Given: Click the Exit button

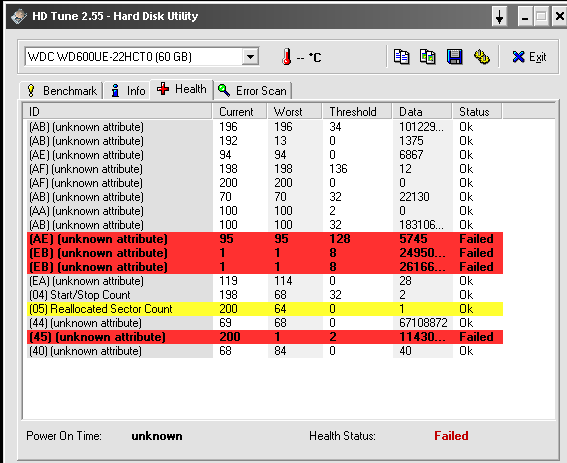Looking at the screenshot, I should pos(529,57).
